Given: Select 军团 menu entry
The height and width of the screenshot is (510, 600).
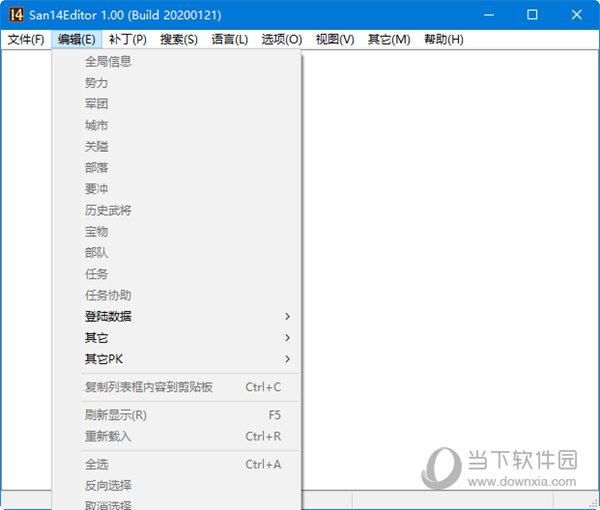Looking at the screenshot, I should (176, 104).
